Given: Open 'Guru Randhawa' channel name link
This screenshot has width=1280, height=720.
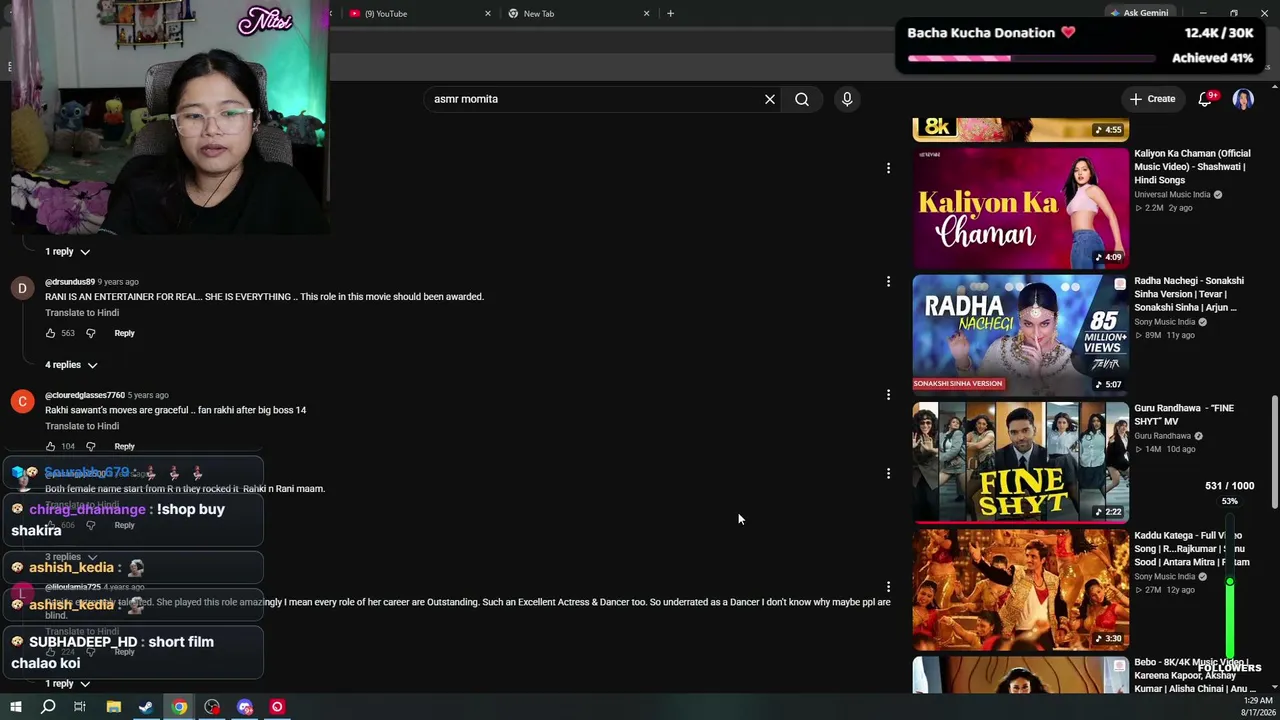Looking at the screenshot, I should (1162, 436).
